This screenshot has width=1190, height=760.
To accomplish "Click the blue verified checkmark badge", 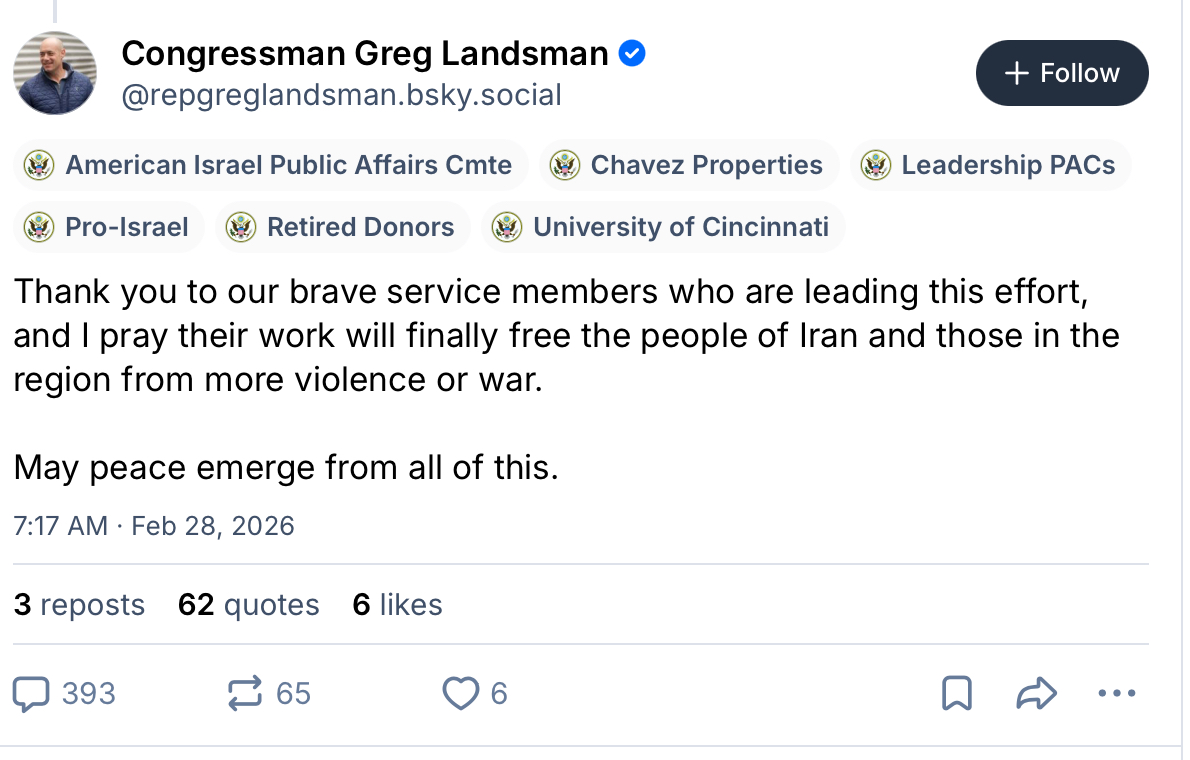I will point(632,53).
